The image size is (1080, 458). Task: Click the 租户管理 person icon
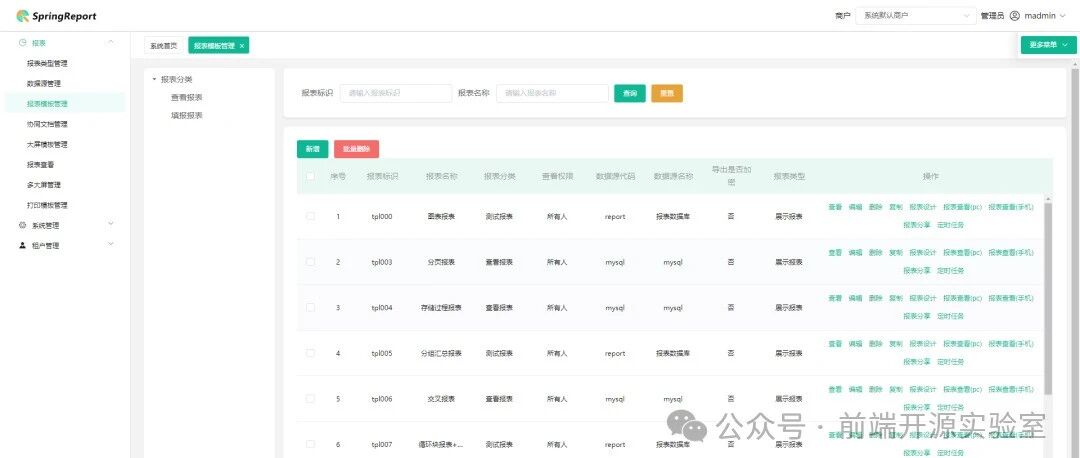tap(23, 245)
